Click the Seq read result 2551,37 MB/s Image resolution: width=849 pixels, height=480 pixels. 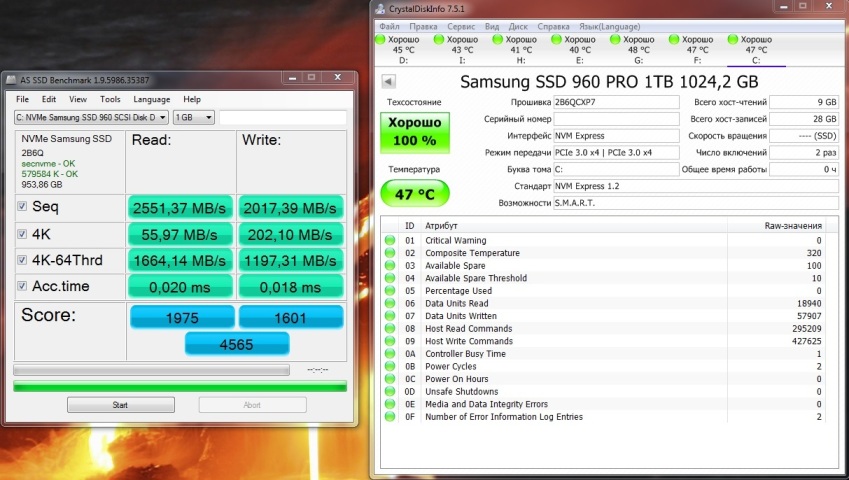pyautogui.click(x=180, y=208)
